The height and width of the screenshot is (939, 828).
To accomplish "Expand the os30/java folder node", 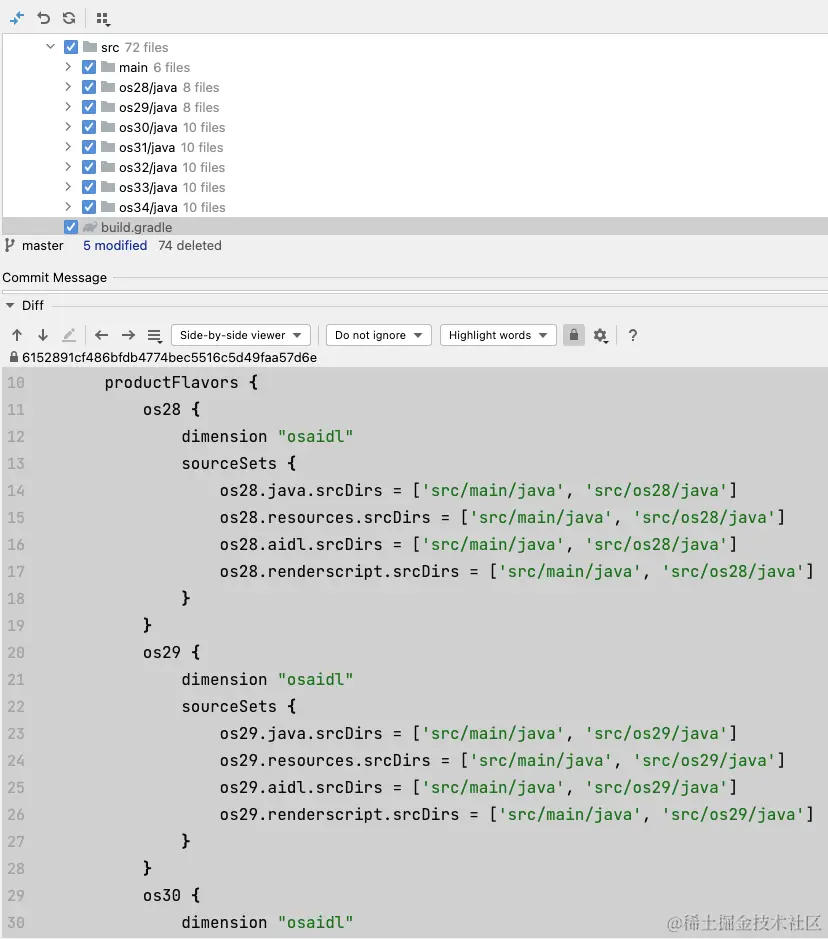I will point(68,126).
